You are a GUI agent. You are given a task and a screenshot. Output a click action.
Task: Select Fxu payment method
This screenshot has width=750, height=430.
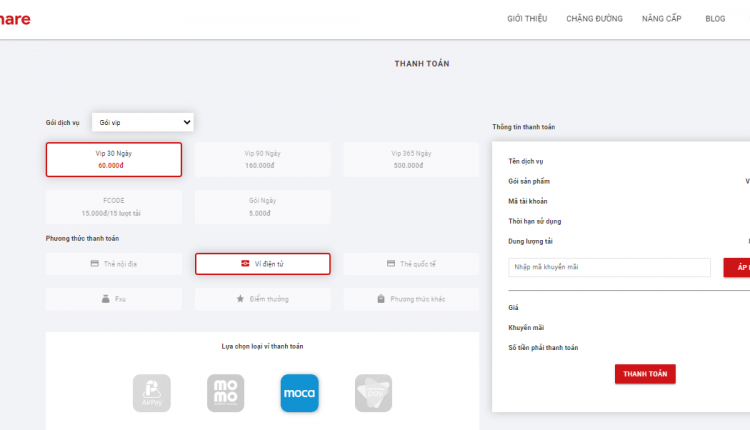(114, 299)
